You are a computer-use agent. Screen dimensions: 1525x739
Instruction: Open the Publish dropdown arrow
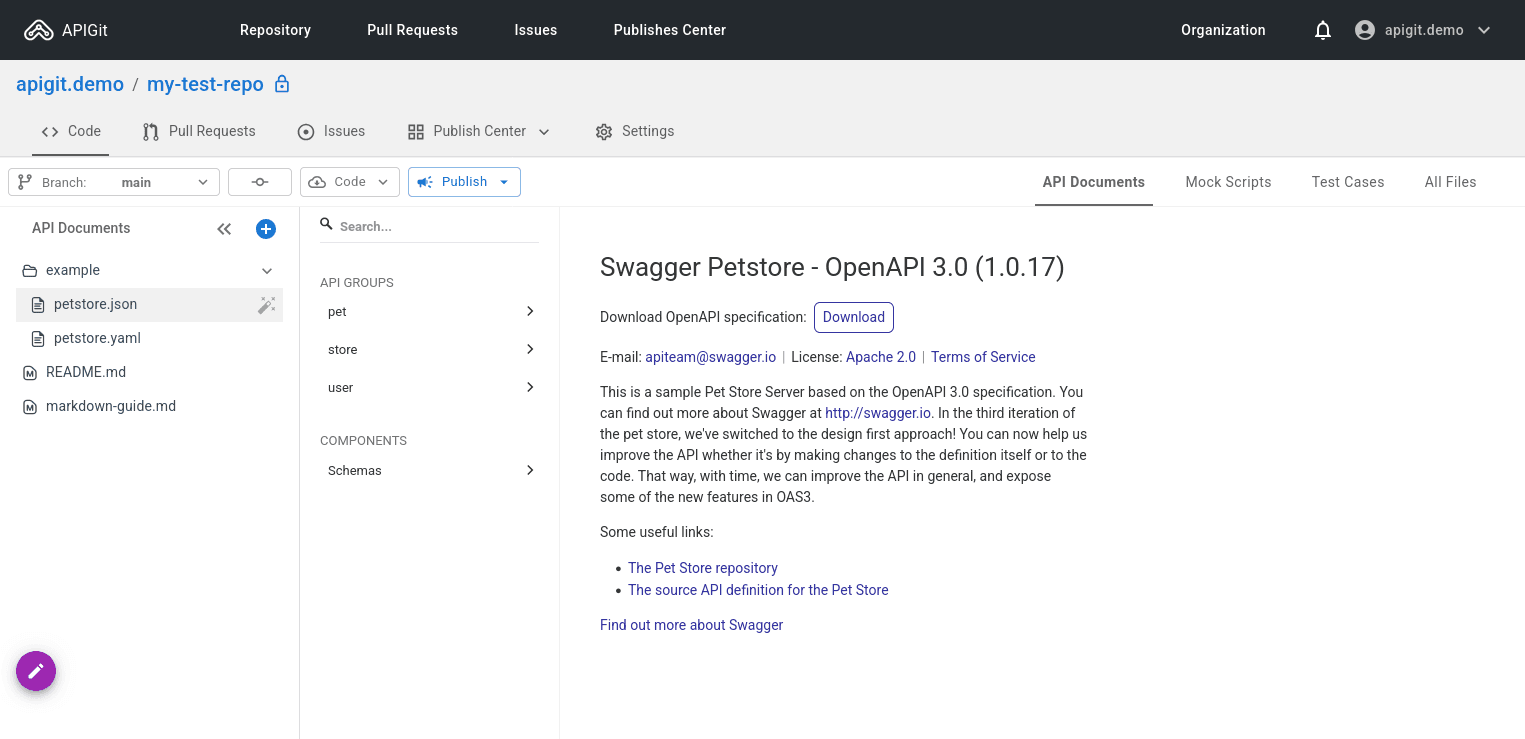[x=504, y=182]
